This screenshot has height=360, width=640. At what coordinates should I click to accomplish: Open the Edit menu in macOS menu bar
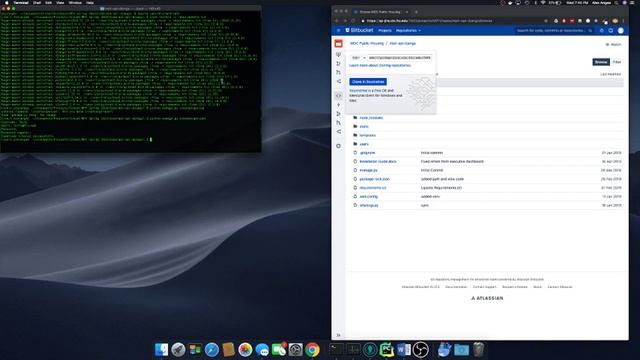(x=49, y=2)
